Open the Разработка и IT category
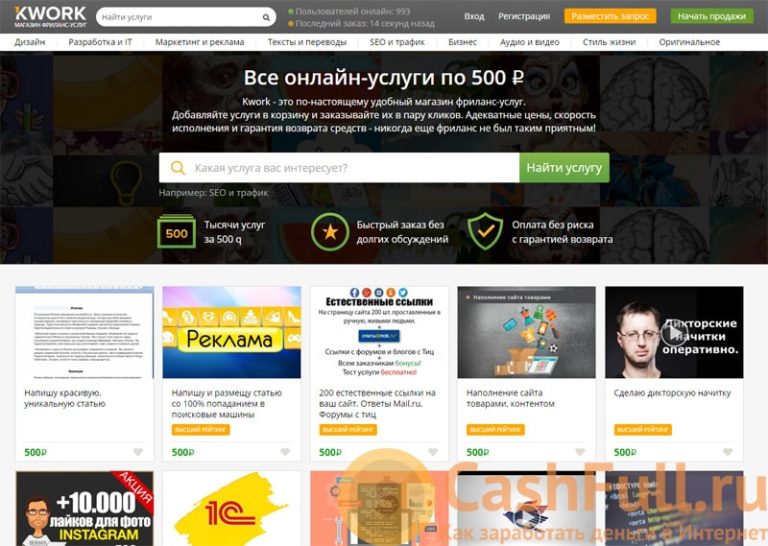Screen dimensions: 768x546 (100, 42)
